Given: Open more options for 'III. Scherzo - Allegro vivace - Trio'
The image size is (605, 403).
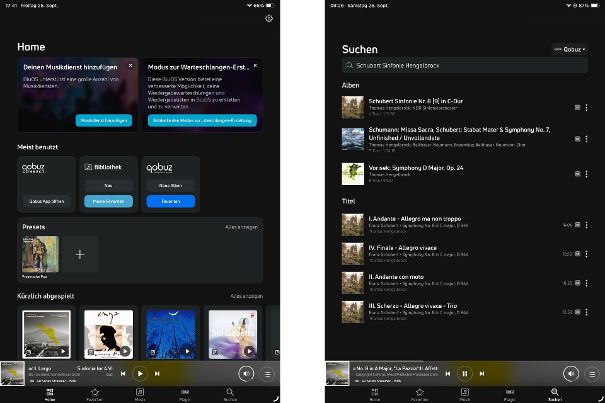Looking at the screenshot, I should click(x=586, y=312).
